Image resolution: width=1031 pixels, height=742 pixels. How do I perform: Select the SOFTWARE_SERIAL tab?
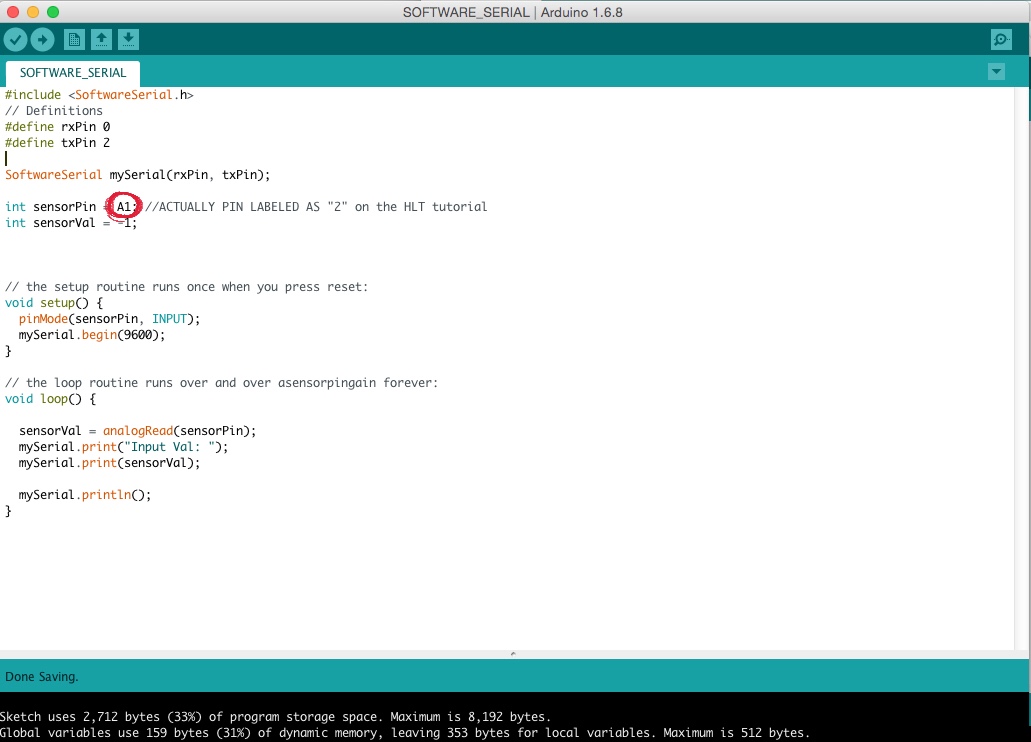(x=72, y=73)
